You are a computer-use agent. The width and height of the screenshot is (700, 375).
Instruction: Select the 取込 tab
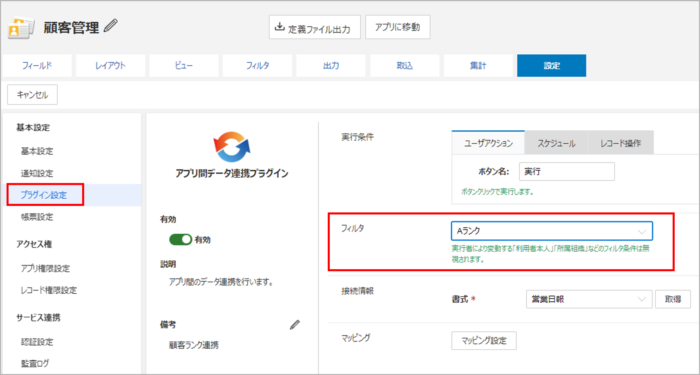404,66
